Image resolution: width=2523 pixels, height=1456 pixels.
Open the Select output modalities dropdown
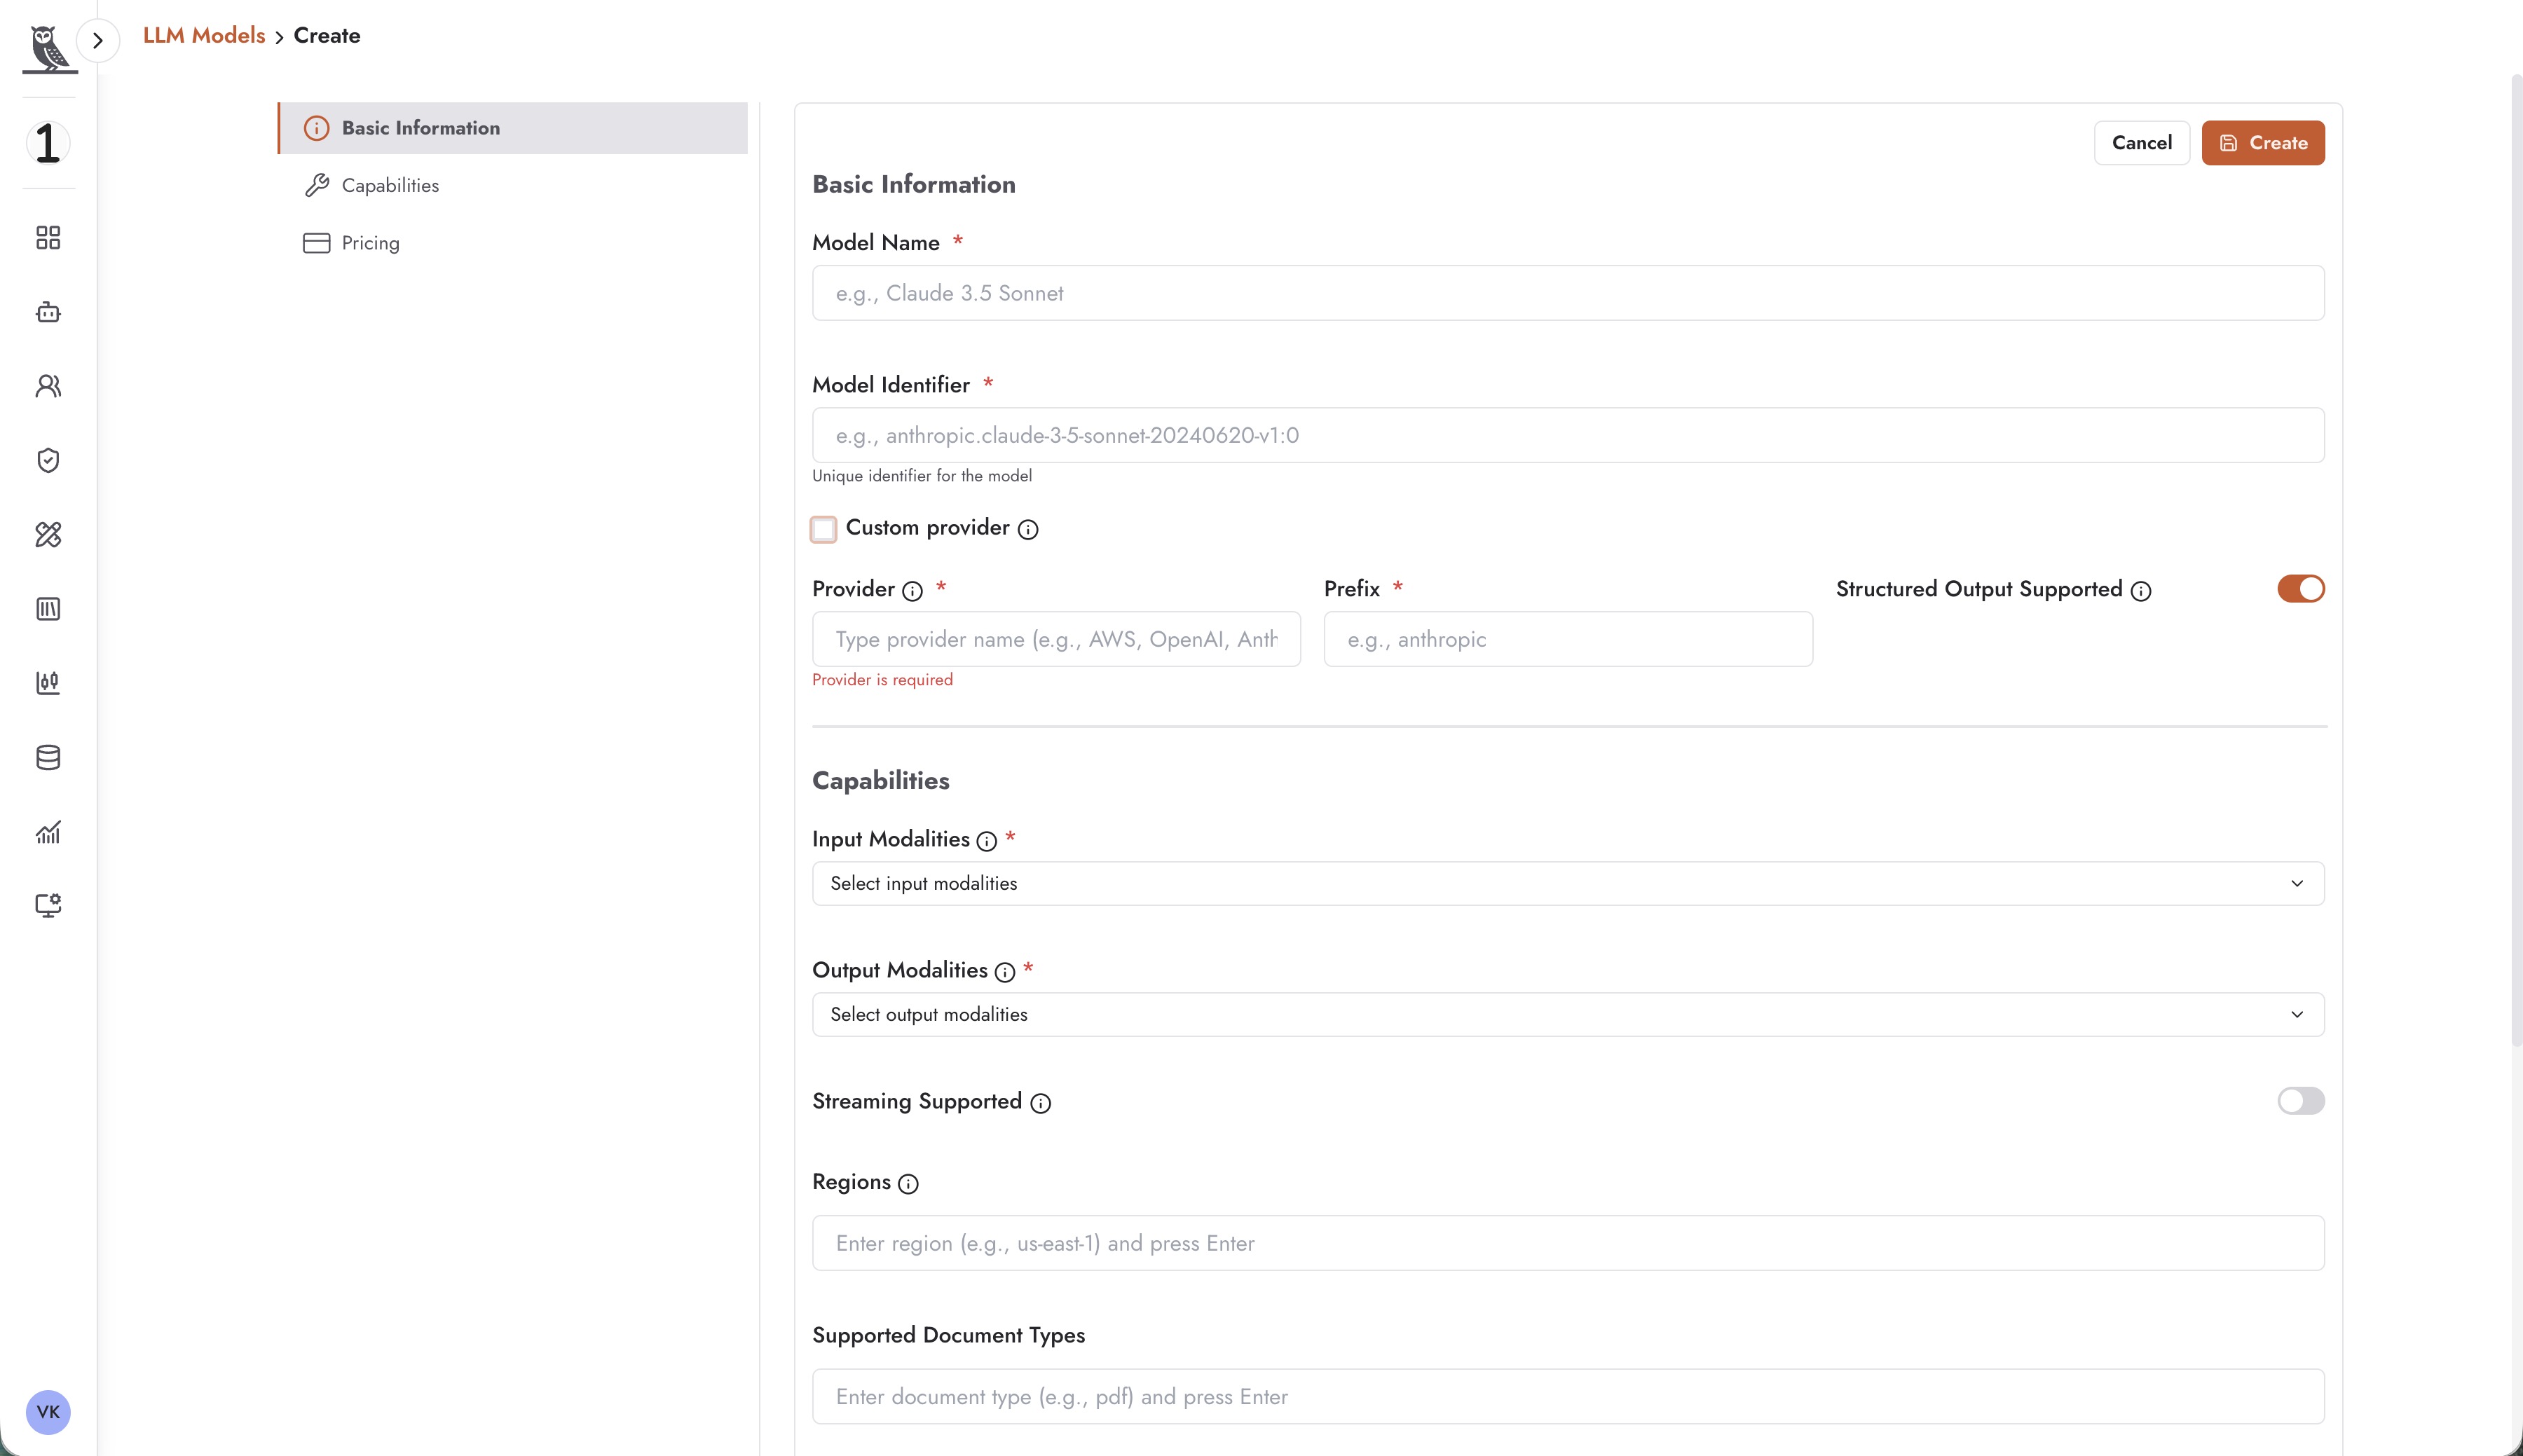(x=1568, y=1015)
